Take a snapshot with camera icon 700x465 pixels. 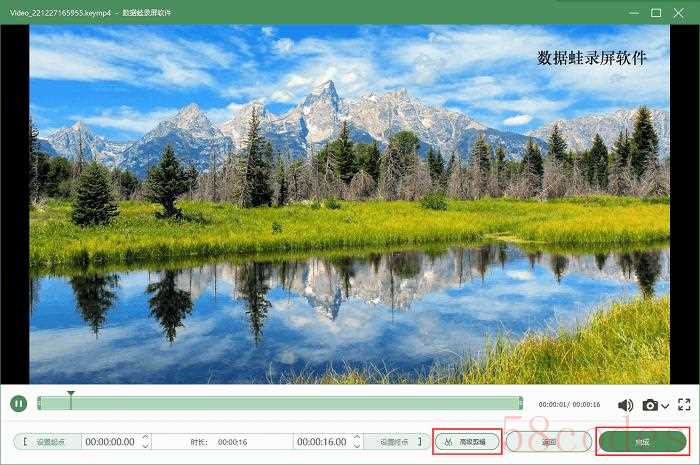coord(651,405)
